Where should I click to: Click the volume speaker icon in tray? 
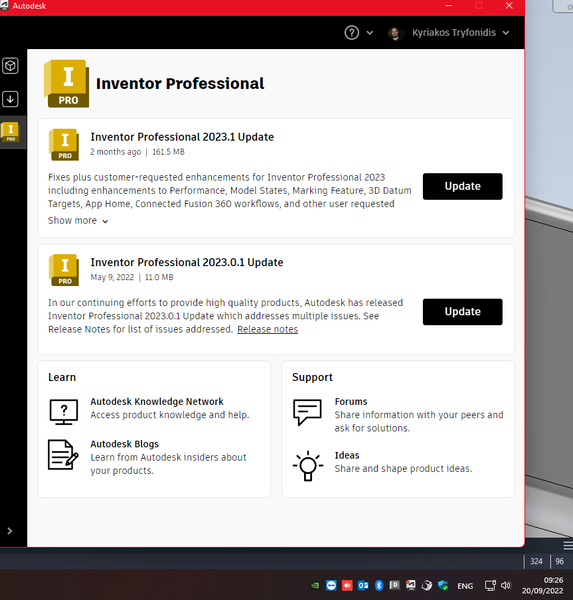(506, 585)
